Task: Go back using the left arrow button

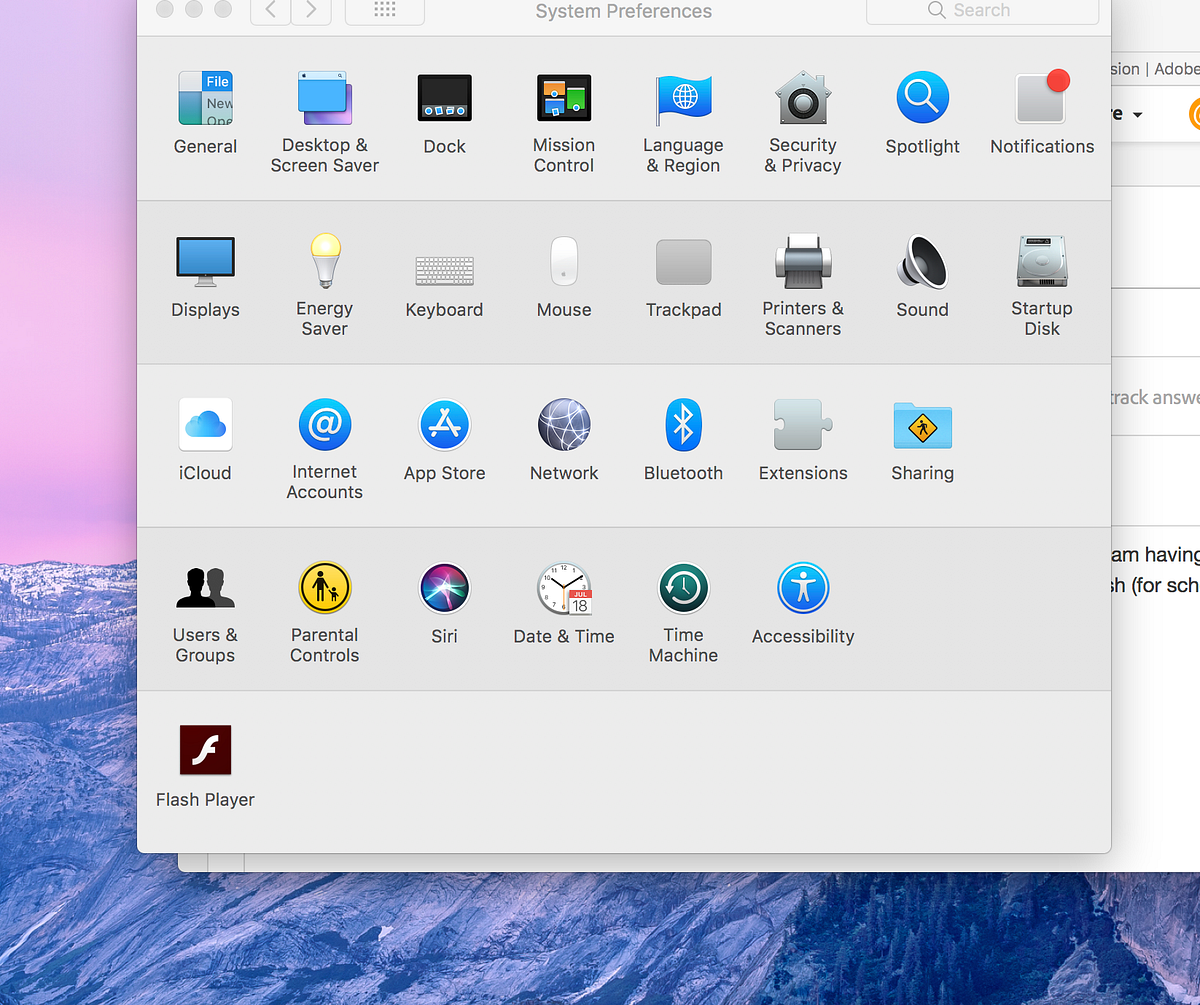Action: coord(269,10)
